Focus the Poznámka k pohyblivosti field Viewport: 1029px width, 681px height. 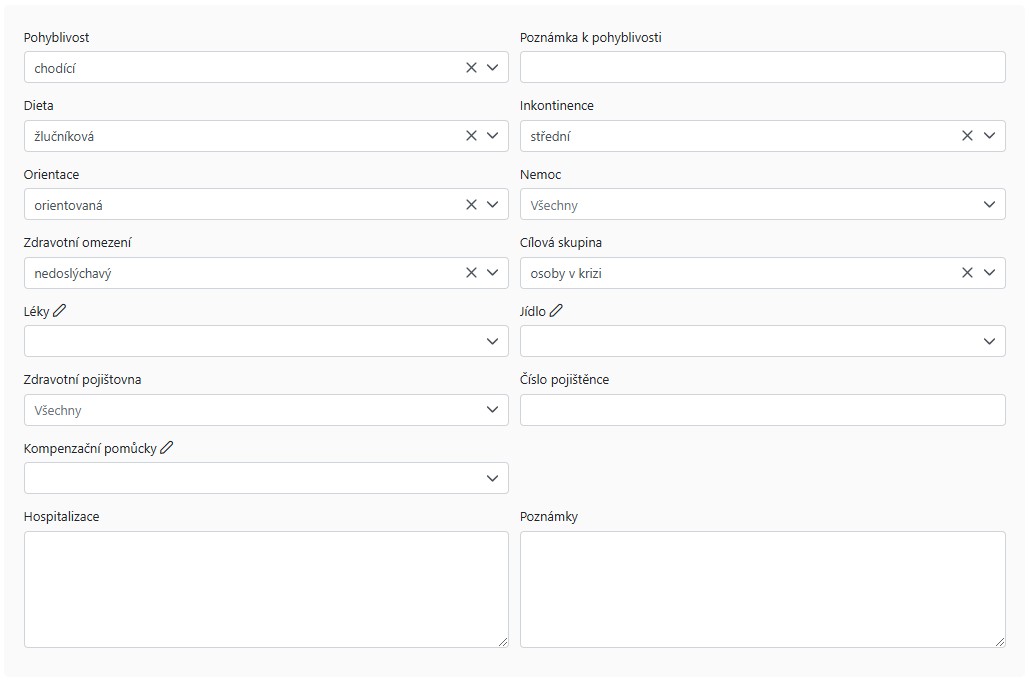[763, 68]
